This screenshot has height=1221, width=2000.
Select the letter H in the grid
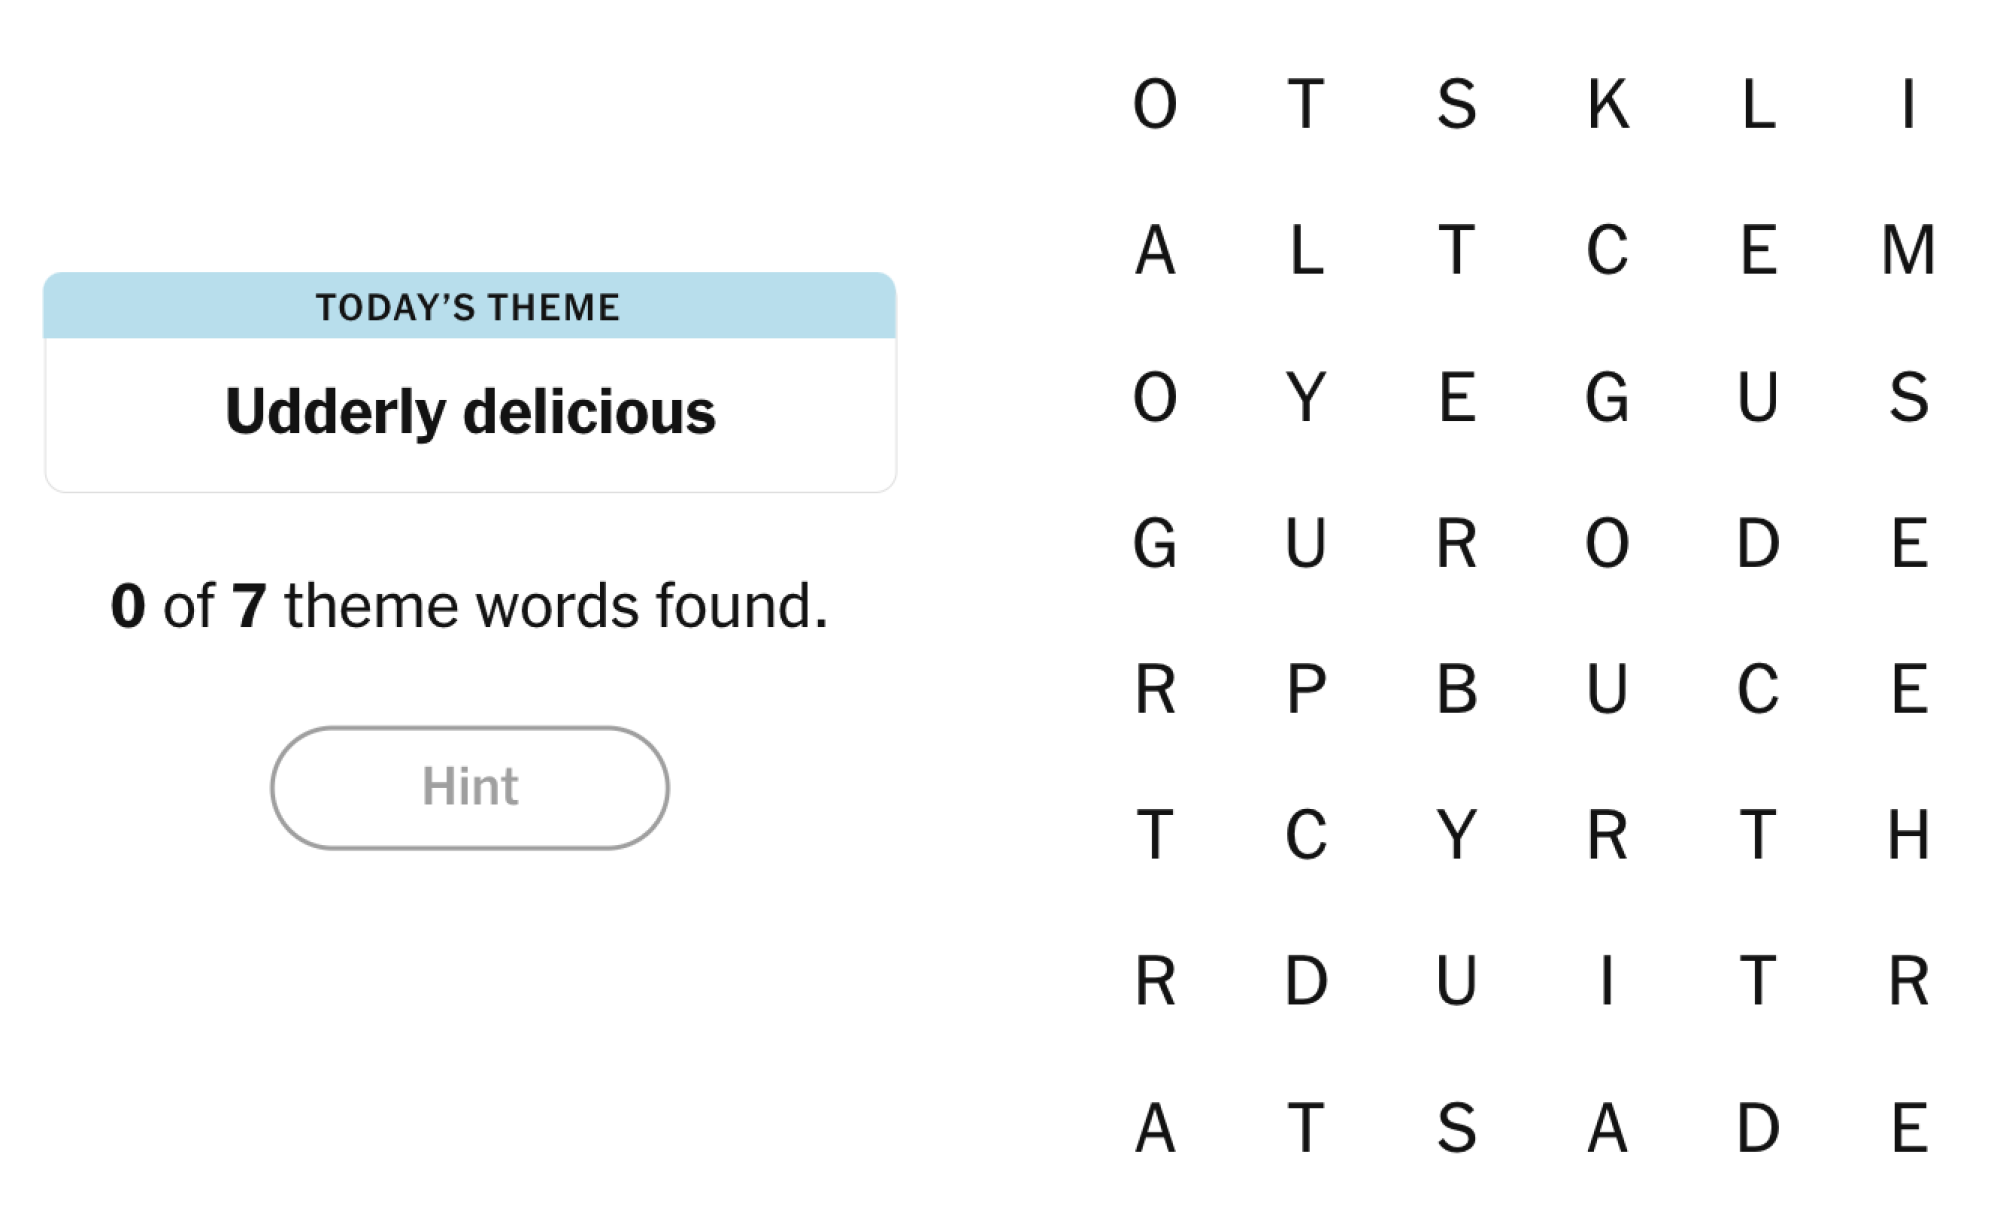pos(1908,835)
